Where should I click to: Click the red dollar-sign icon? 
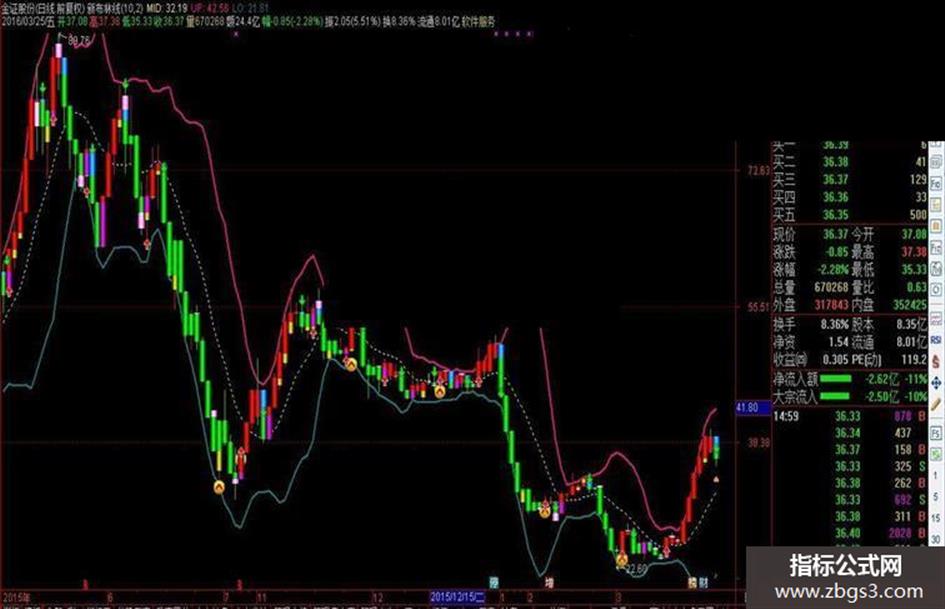(x=936, y=362)
